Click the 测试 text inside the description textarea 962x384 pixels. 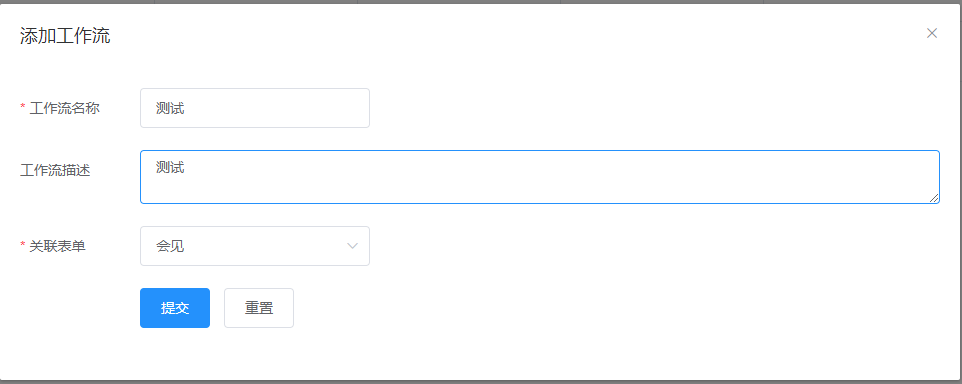170,167
